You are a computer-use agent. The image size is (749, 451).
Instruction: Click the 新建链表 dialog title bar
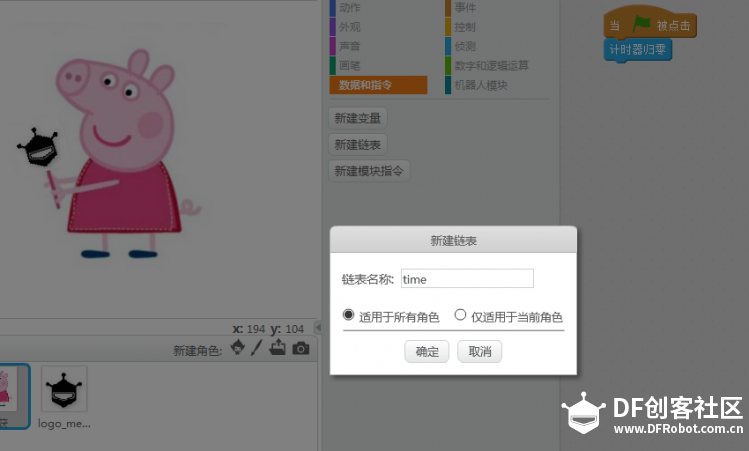[x=453, y=240]
